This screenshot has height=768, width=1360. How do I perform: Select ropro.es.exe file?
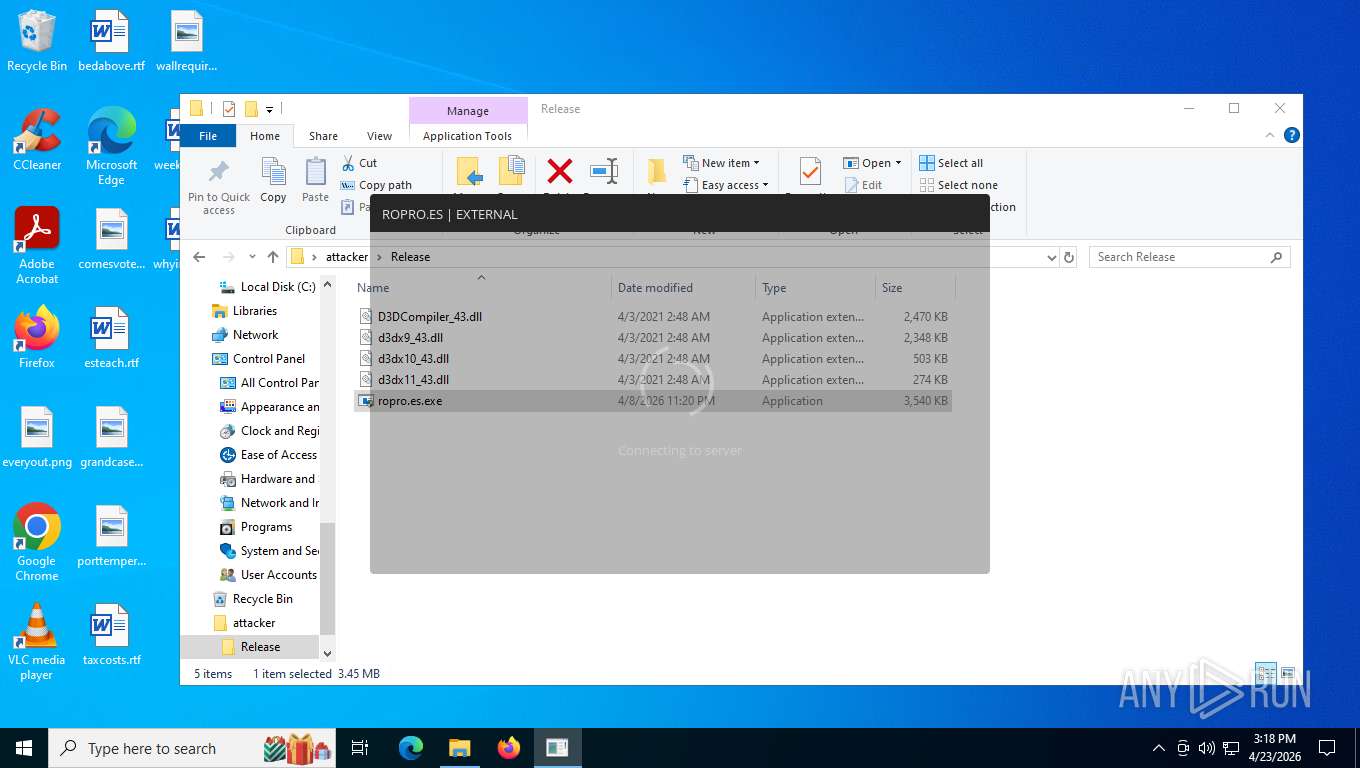pyautogui.click(x=652, y=401)
